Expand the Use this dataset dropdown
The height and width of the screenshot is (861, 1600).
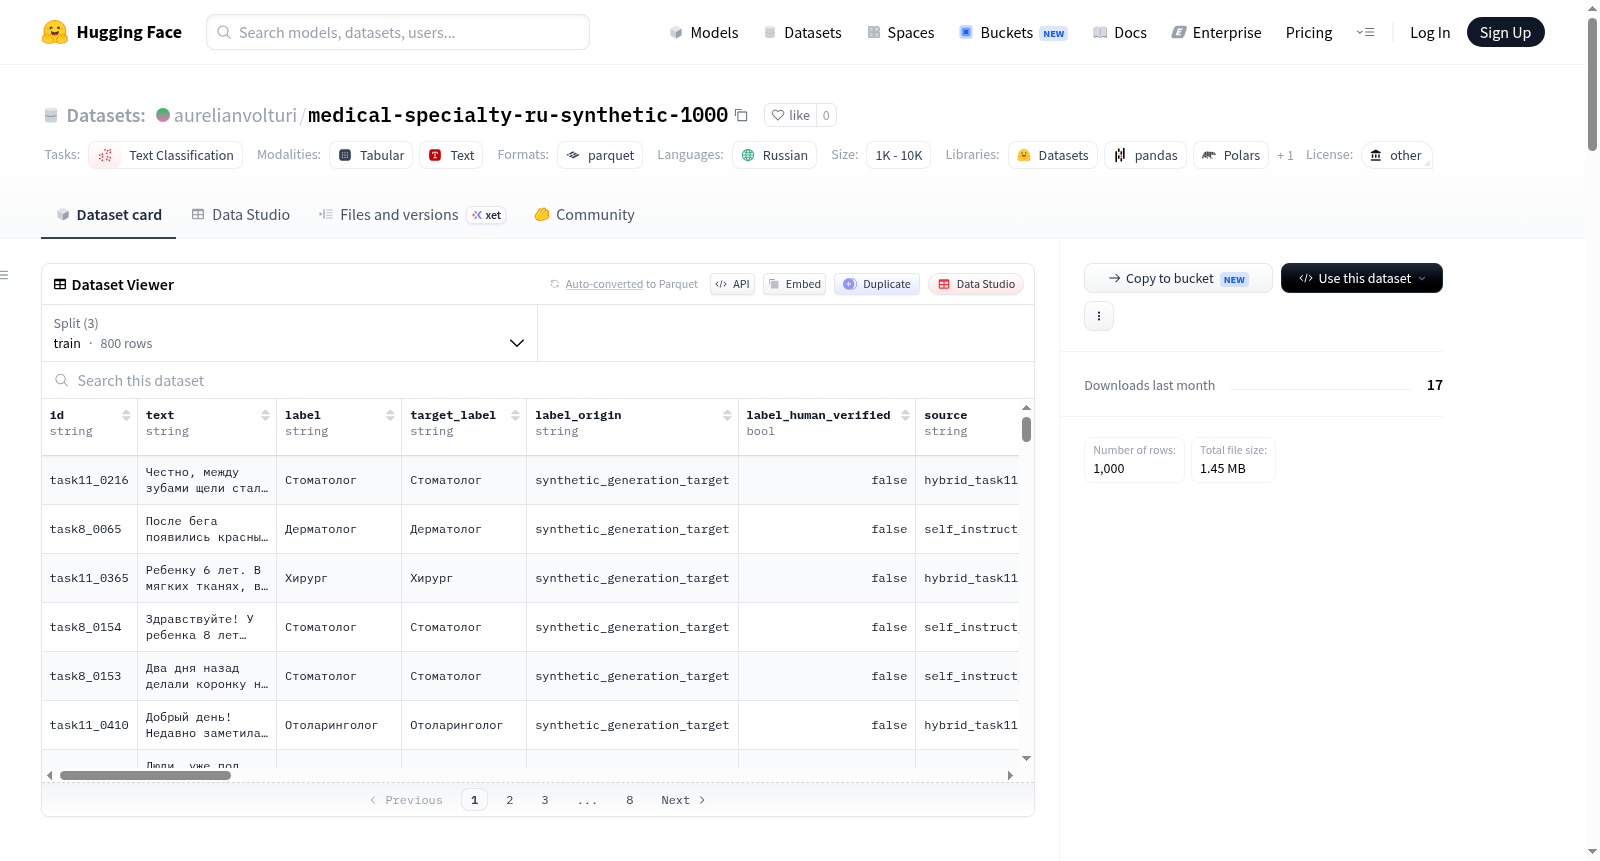pyautogui.click(x=1361, y=278)
